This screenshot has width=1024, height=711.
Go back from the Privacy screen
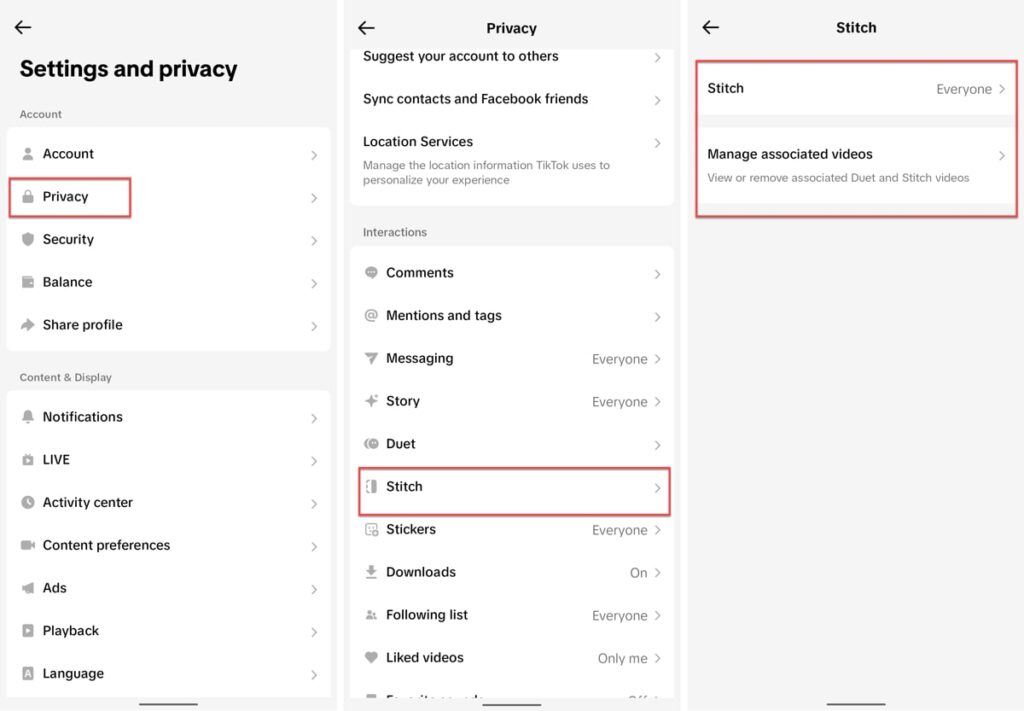coord(367,28)
